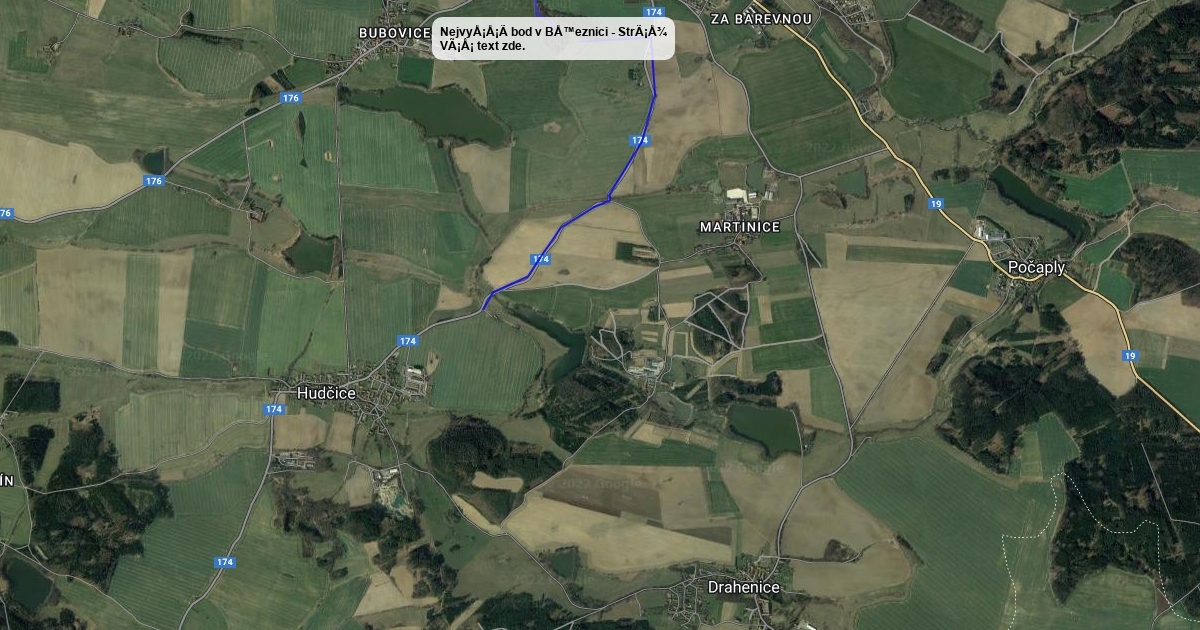This screenshot has width=1200, height=630.
Task: Click the southernmost 174 road shield
Action: (x=224, y=562)
